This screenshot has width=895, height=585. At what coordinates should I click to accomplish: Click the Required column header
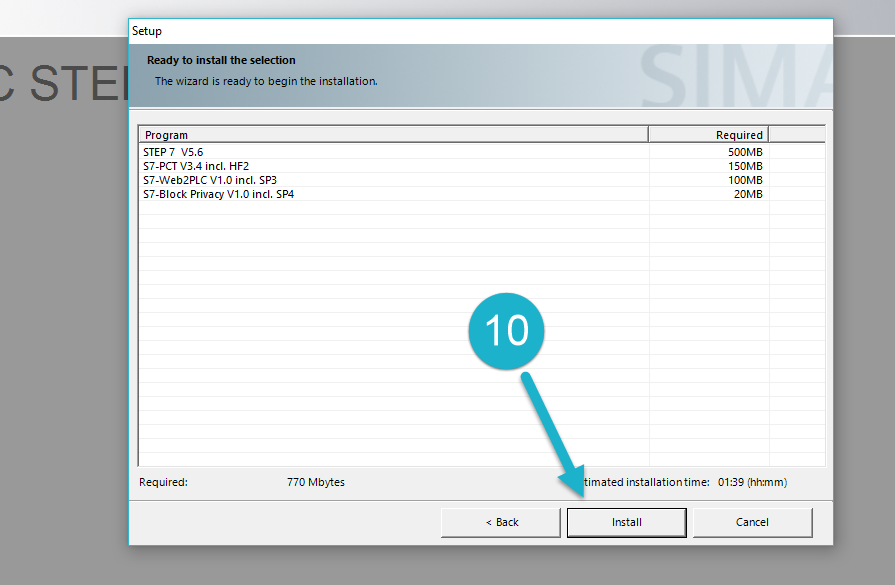[x=708, y=135]
